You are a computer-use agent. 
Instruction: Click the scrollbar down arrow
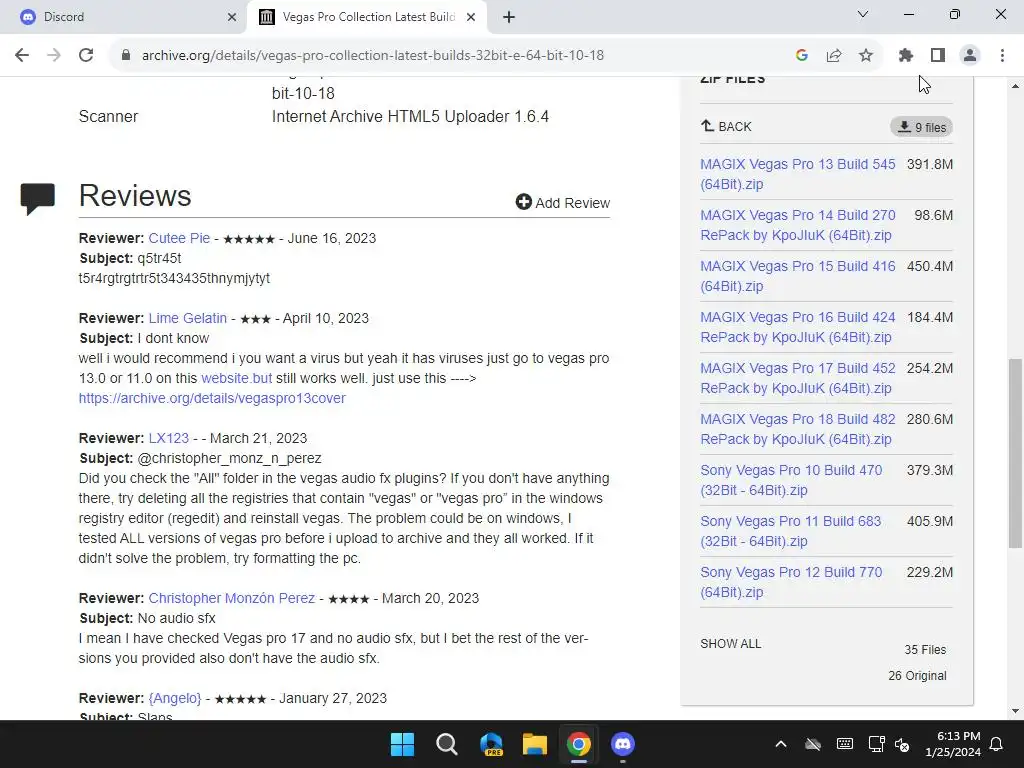tap(1015, 711)
